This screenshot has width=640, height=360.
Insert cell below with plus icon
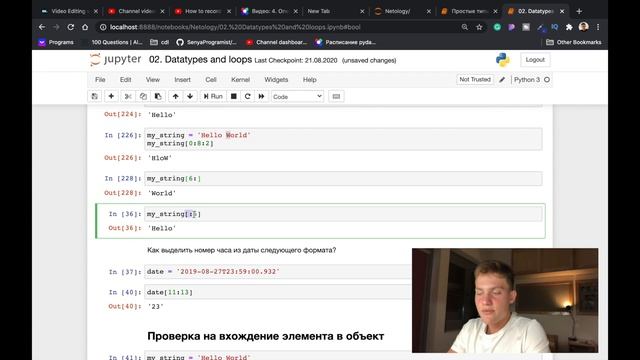click(x=111, y=96)
